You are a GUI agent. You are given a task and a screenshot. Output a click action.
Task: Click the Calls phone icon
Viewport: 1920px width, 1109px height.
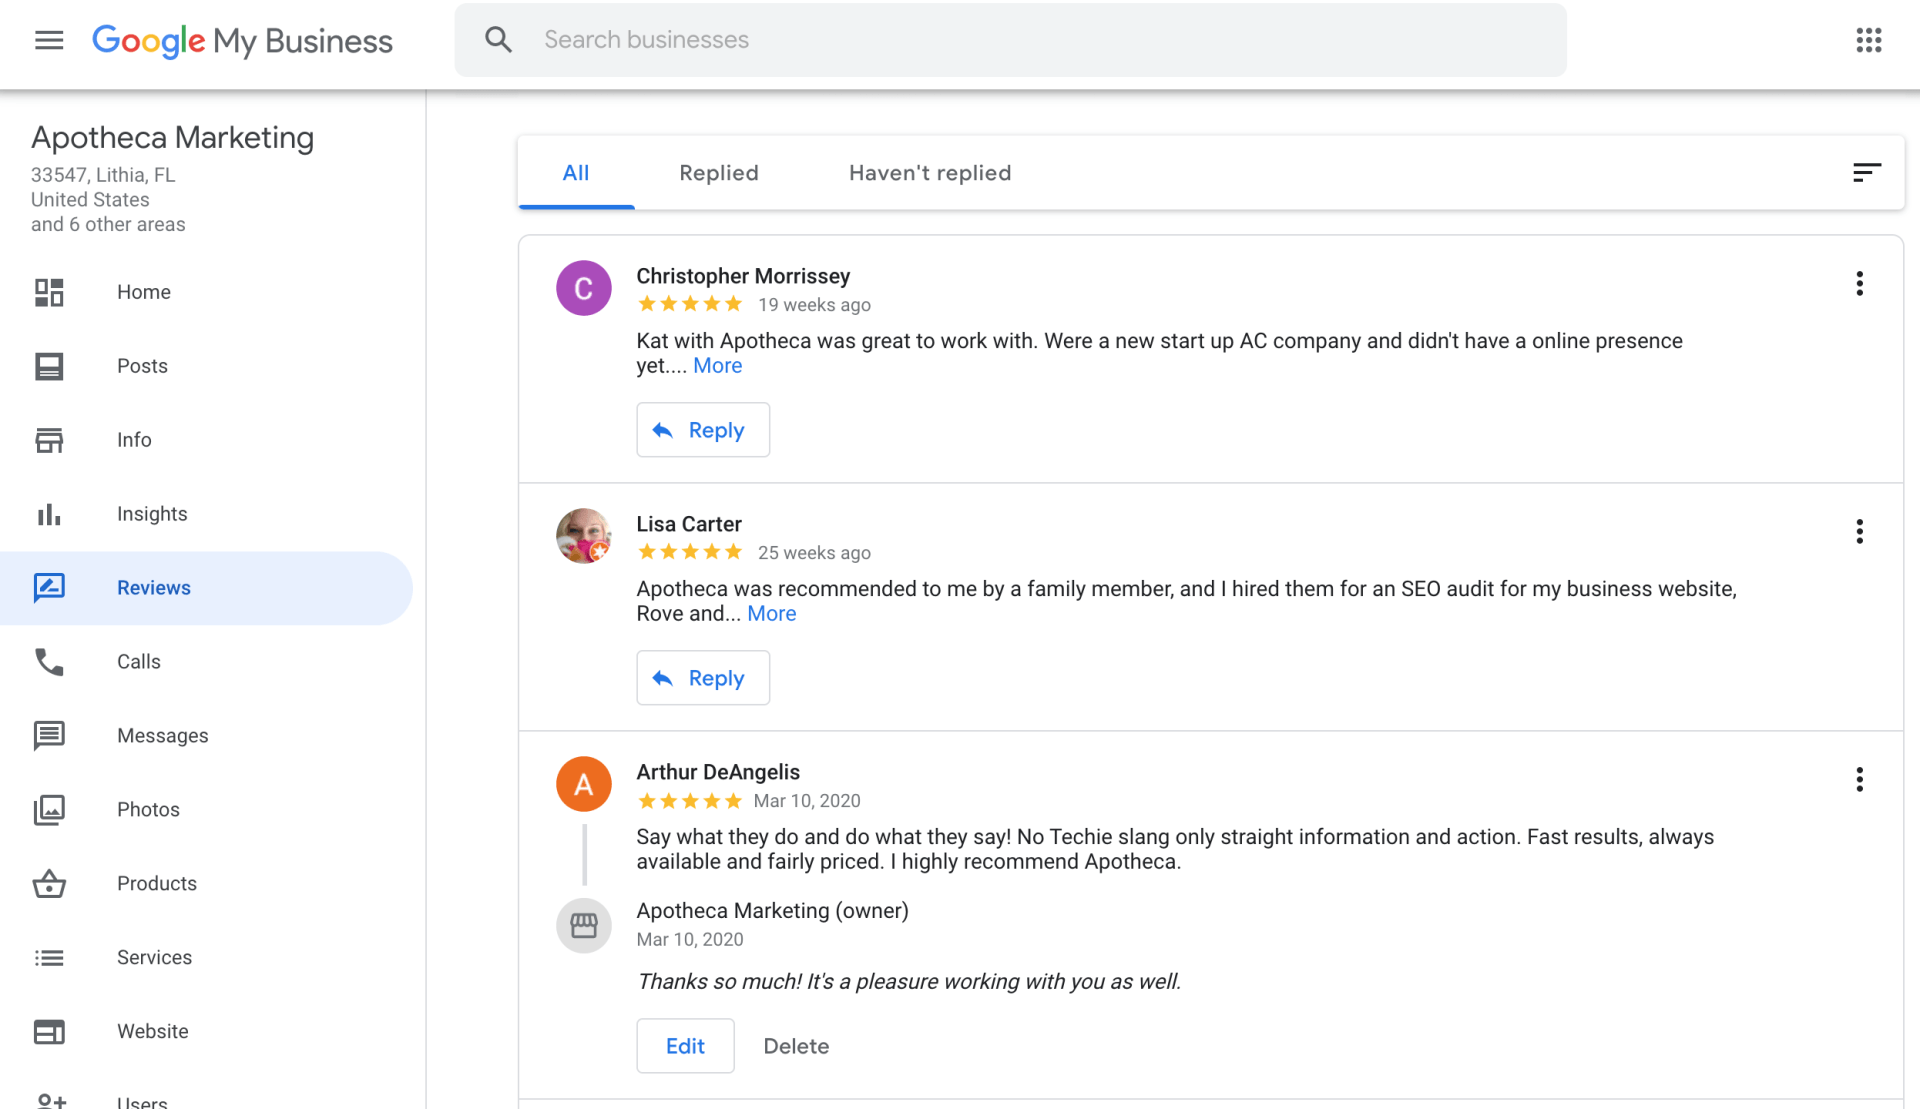click(49, 662)
